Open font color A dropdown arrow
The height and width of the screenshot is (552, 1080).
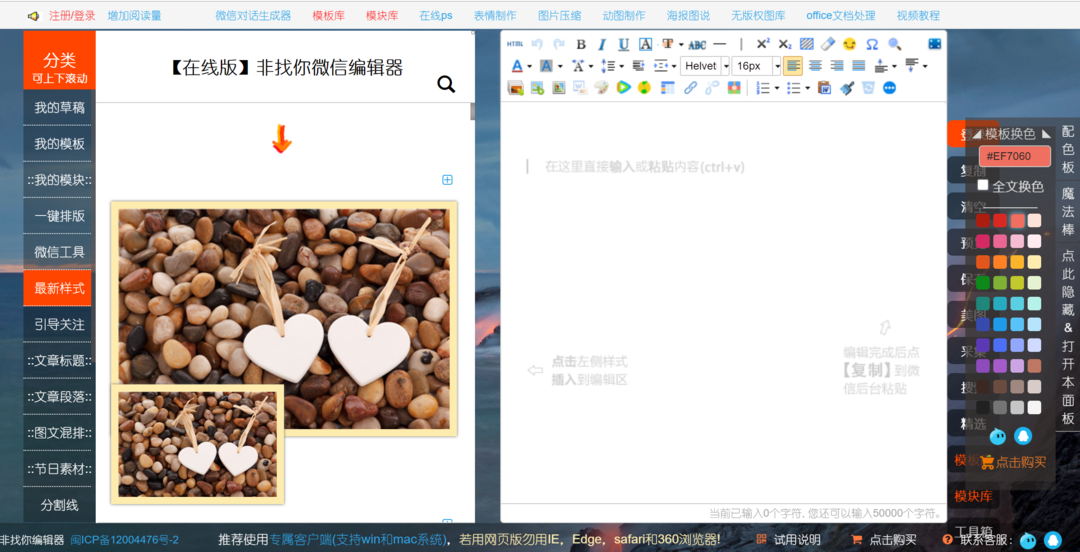pos(529,67)
